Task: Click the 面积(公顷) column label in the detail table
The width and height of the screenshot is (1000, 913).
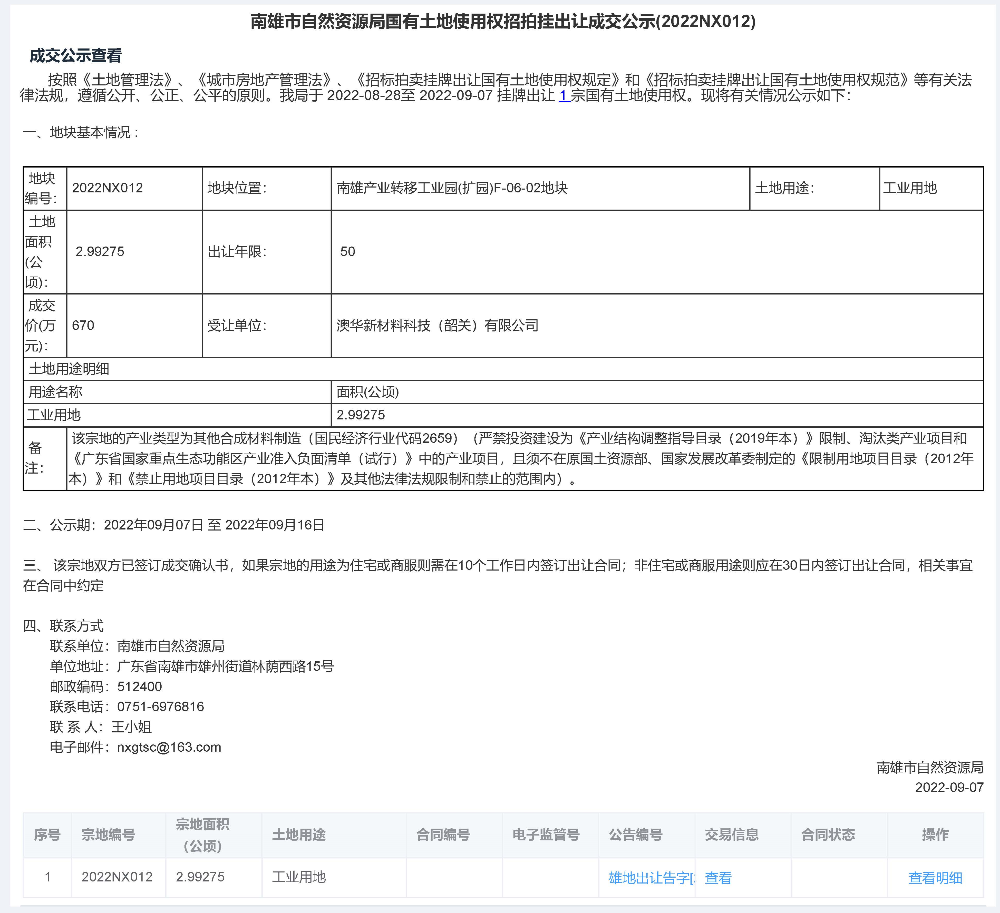Action: click(x=368, y=391)
